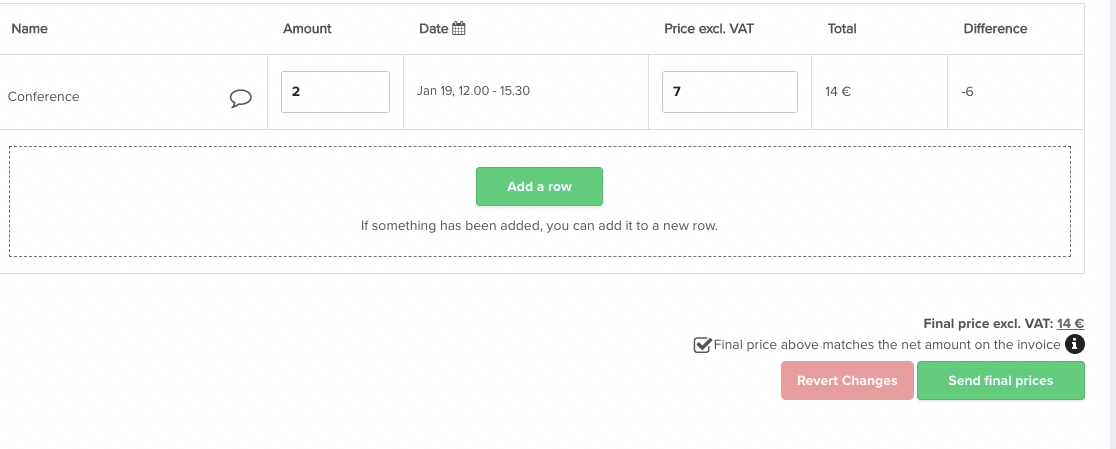Click the Revert Changes button
Image resolution: width=1116 pixels, height=449 pixels.
point(847,381)
